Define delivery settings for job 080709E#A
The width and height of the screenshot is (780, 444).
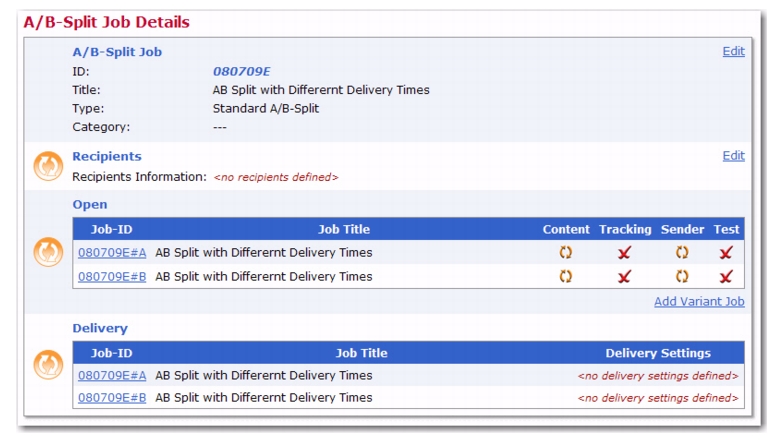(x=658, y=376)
